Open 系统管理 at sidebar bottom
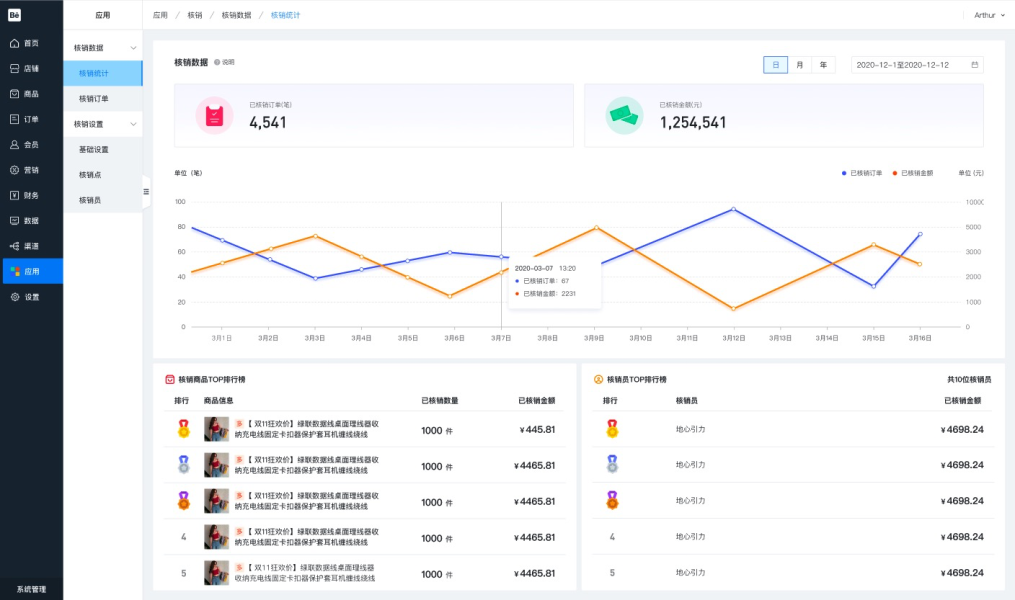The image size is (1015, 600). (x=31, y=589)
